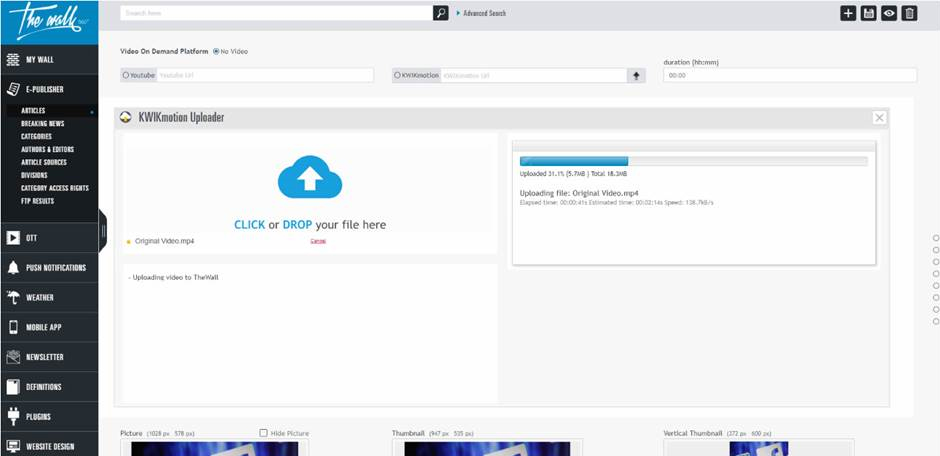The height and width of the screenshot is (456, 940).
Task: Click the Picture image thumbnail
Action: tap(215, 449)
